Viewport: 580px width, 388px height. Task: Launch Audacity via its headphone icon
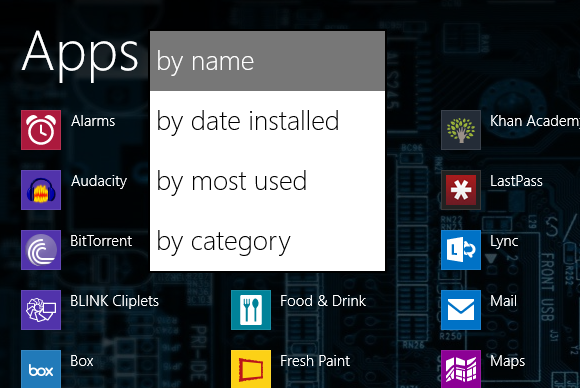[x=41, y=190]
